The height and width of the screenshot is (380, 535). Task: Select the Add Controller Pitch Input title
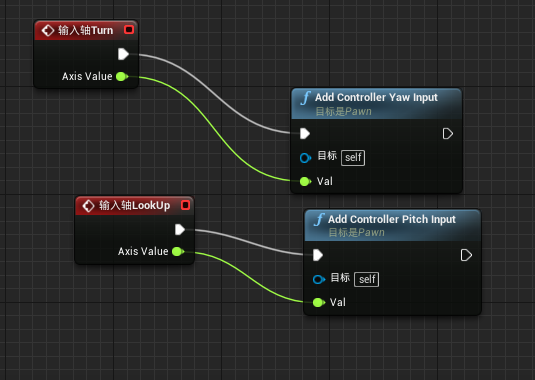pyautogui.click(x=392, y=219)
